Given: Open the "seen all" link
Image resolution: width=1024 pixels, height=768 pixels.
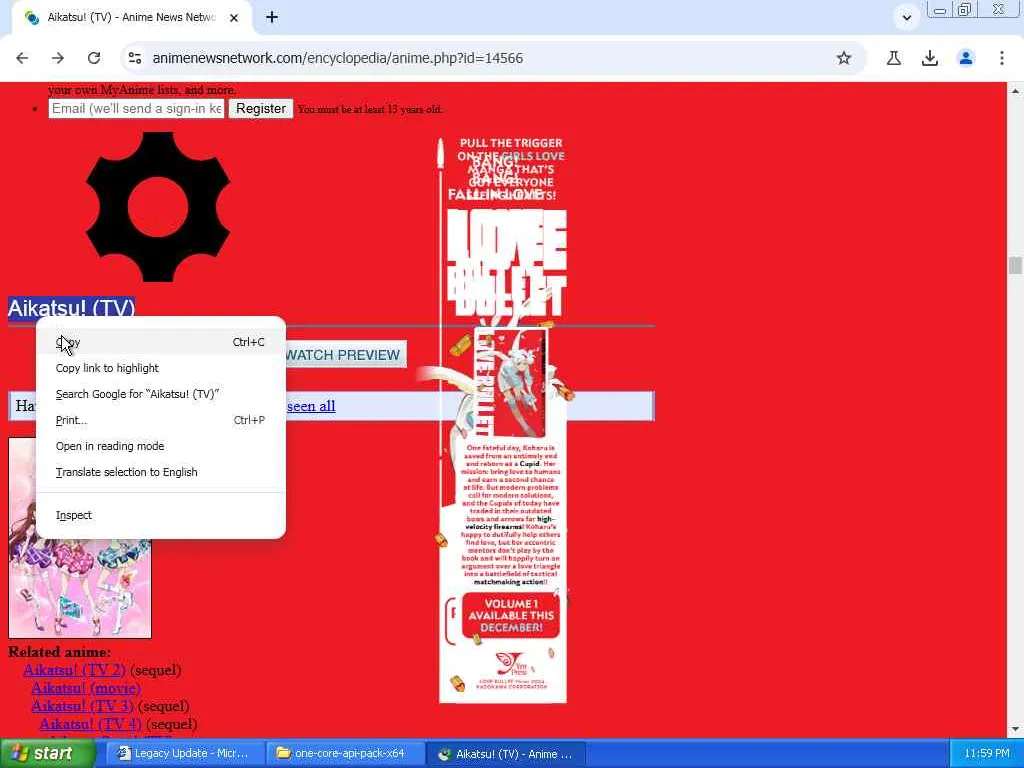Looking at the screenshot, I should [311, 406].
